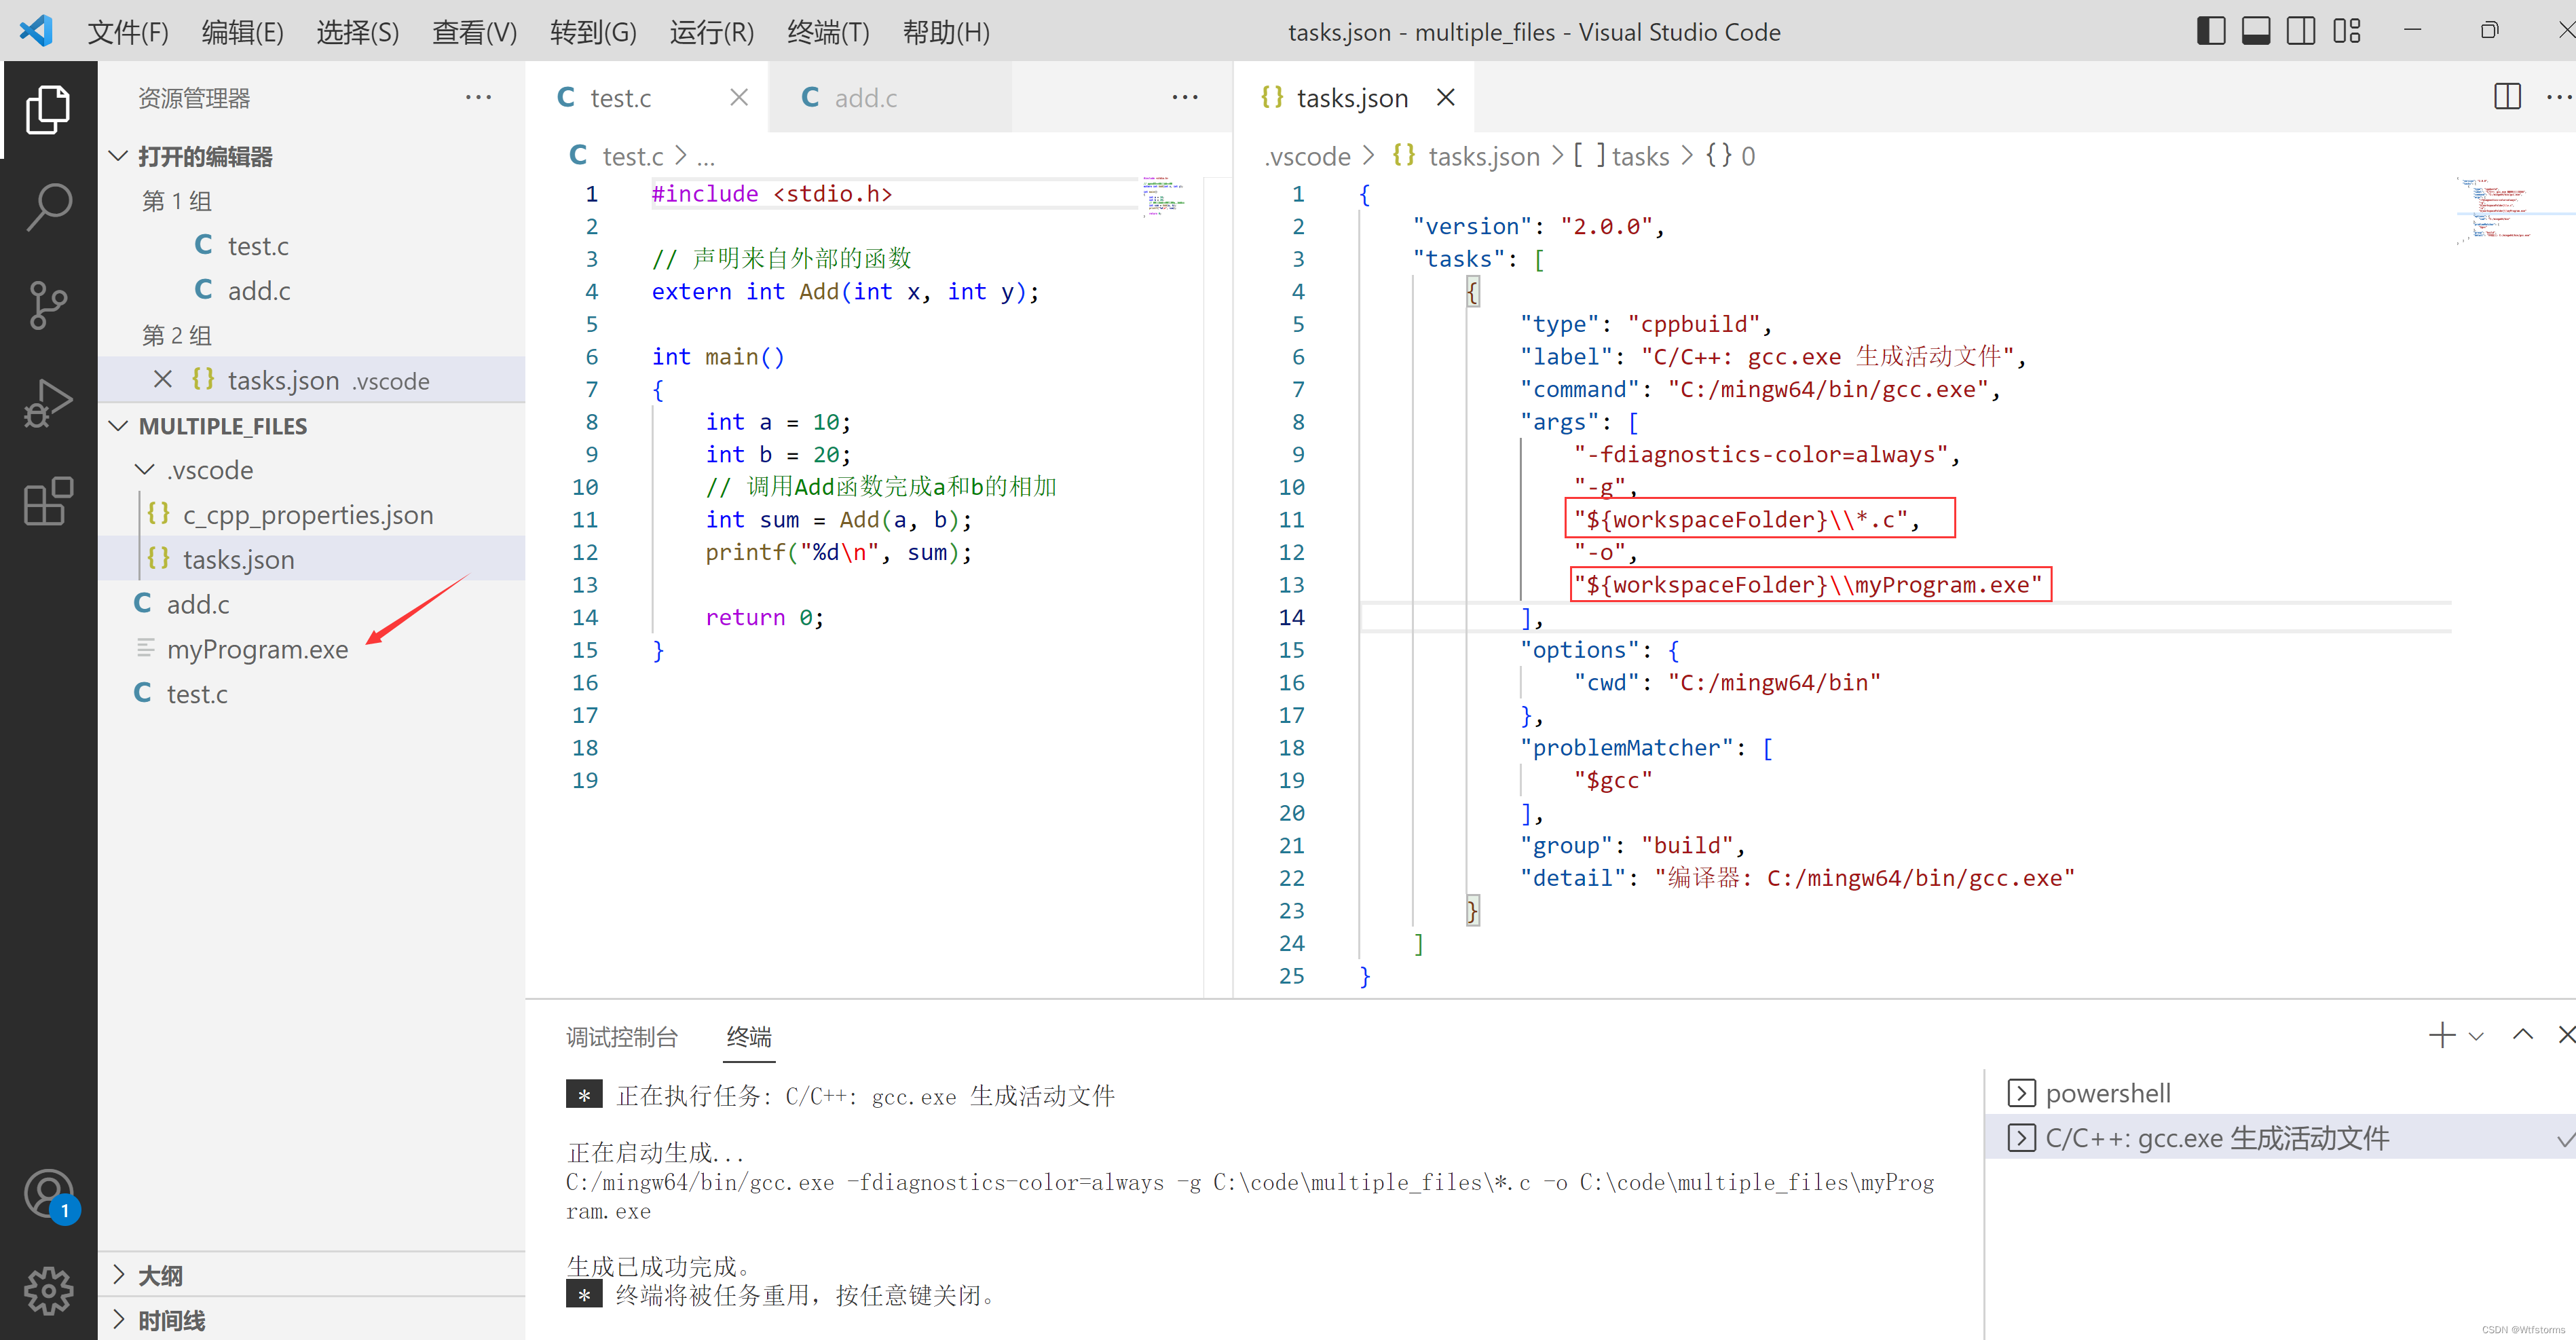
Task: Collapse the MULTIPLE_FILES folder section
Action: 312,426
